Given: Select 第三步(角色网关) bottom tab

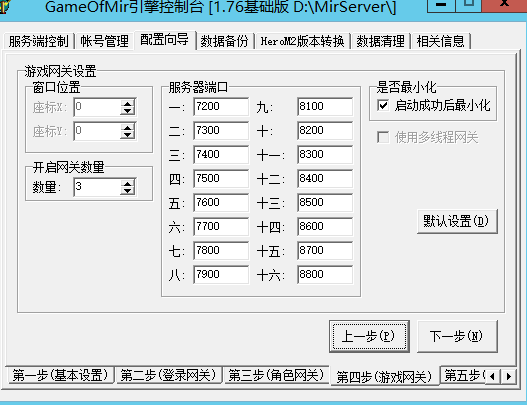Looking at the screenshot, I should pyautogui.click(x=276, y=375).
